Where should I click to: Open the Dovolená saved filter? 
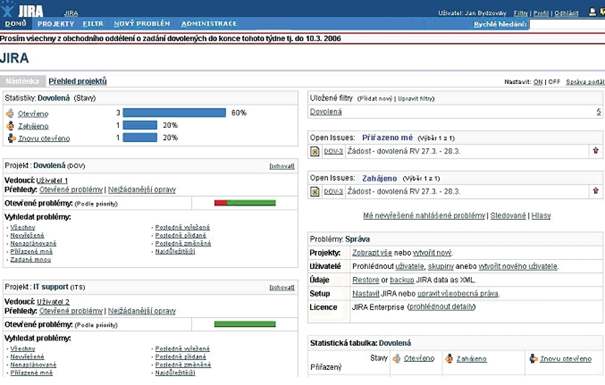point(326,112)
